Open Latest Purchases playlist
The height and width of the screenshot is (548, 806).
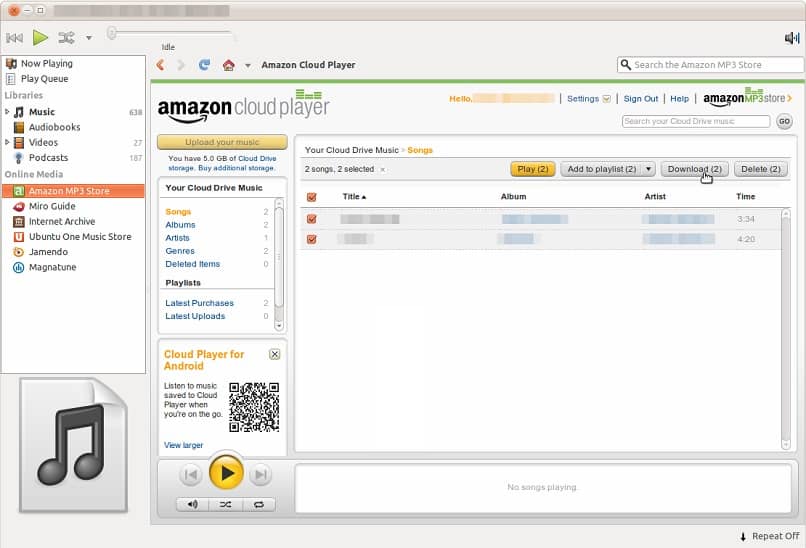[x=199, y=303]
